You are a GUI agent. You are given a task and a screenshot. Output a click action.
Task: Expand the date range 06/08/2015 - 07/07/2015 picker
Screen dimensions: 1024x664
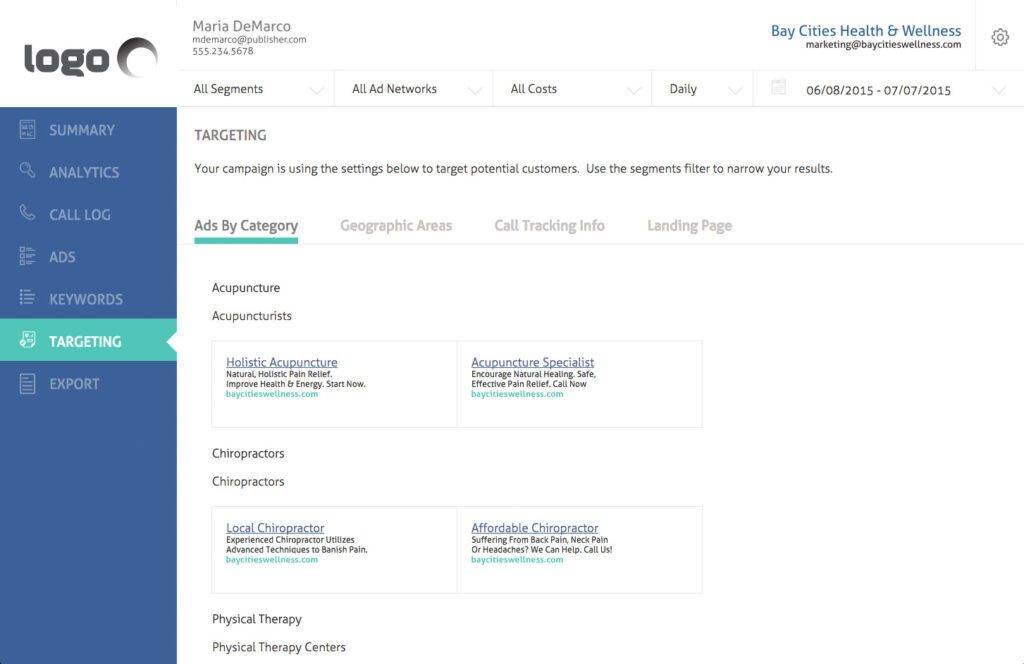[889, 89]
